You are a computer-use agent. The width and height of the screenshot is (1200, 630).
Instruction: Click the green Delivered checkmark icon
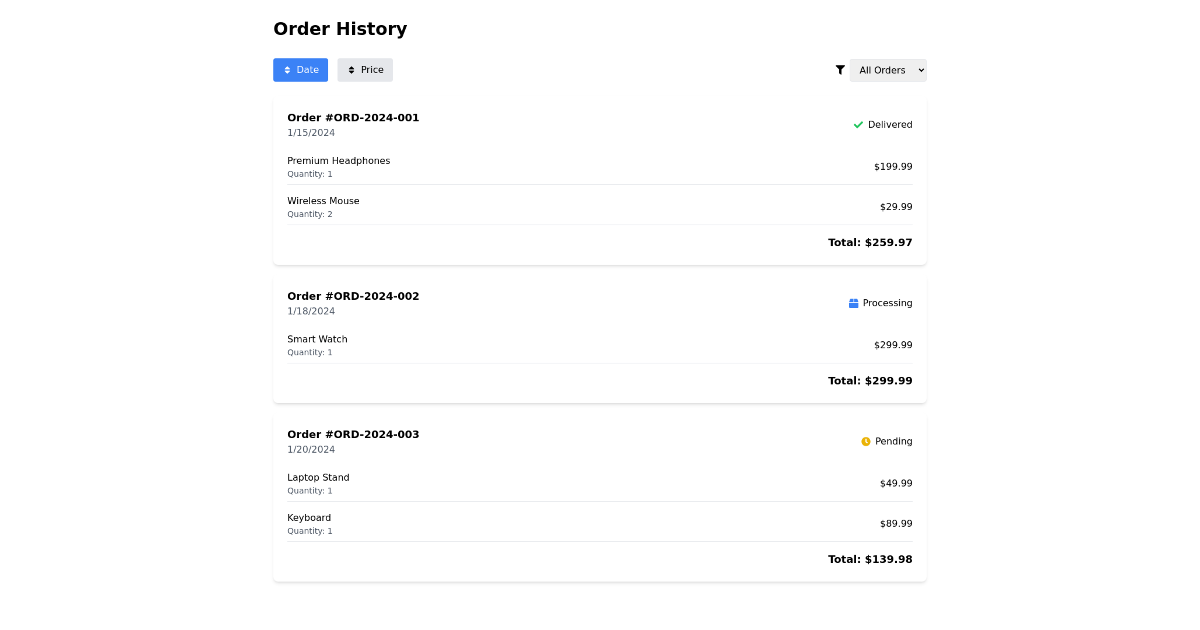(858, 124)
